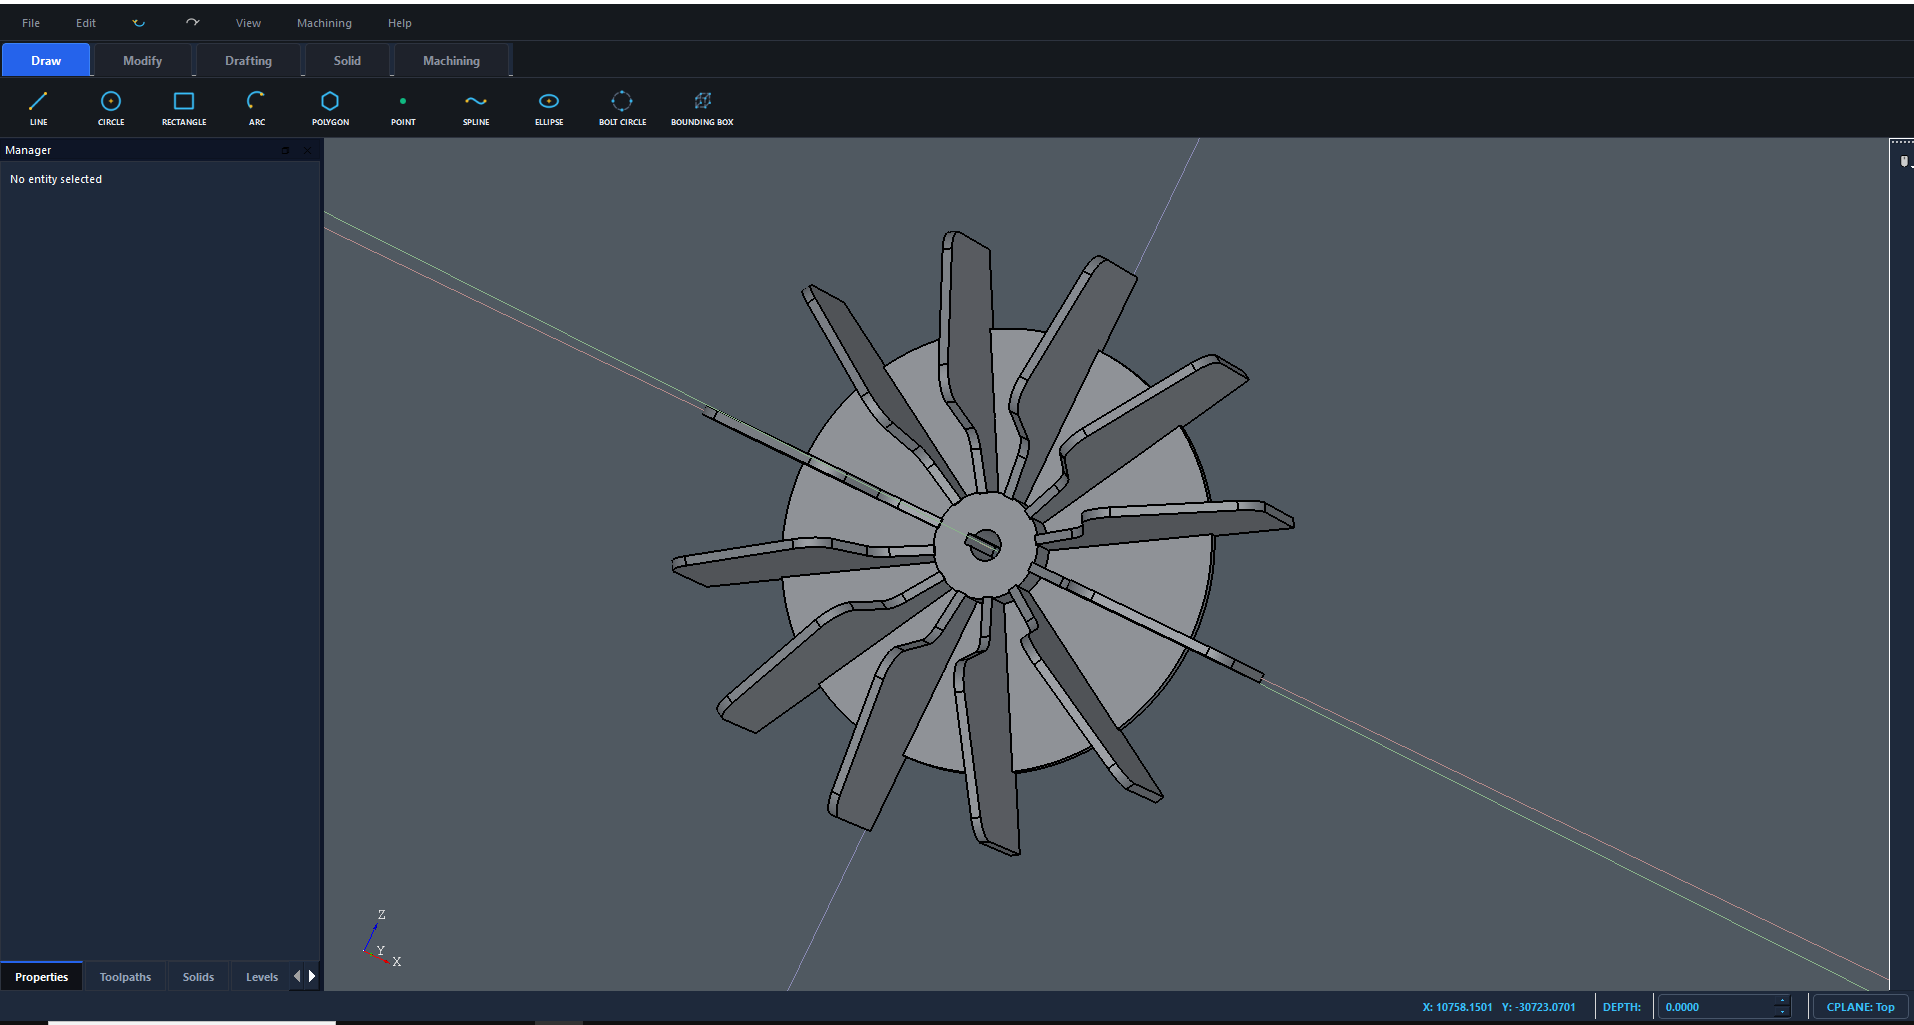
Task: Pick the Polygon tool
Action: coord(330,108)
